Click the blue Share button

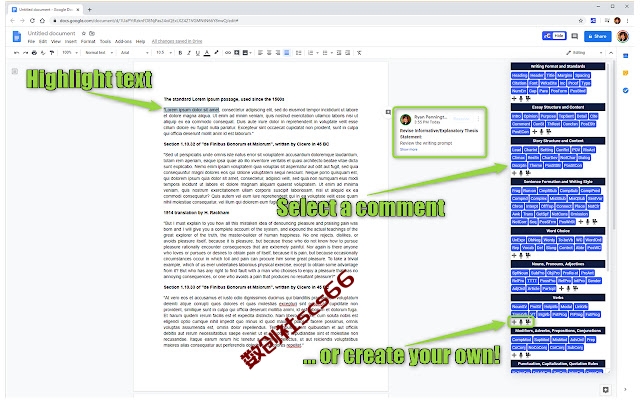[x=598, y=36]
